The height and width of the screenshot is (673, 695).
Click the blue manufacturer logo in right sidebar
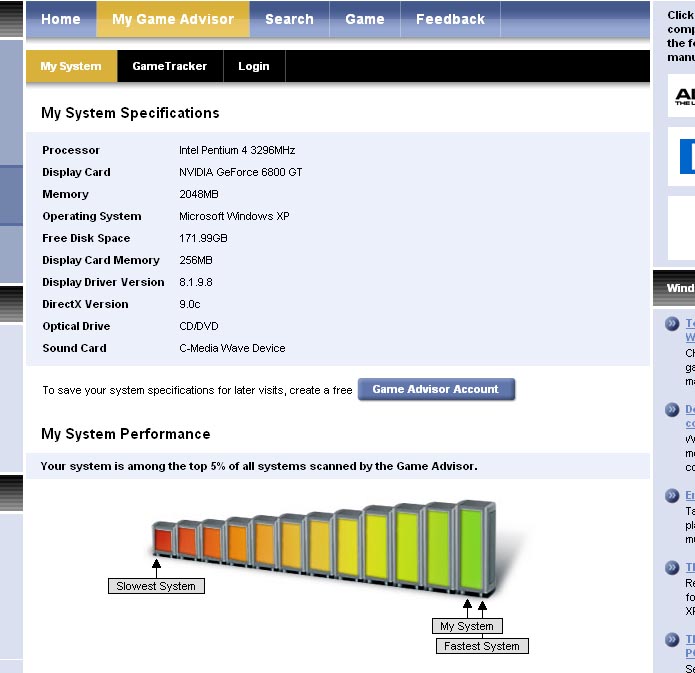coord(686,156)
